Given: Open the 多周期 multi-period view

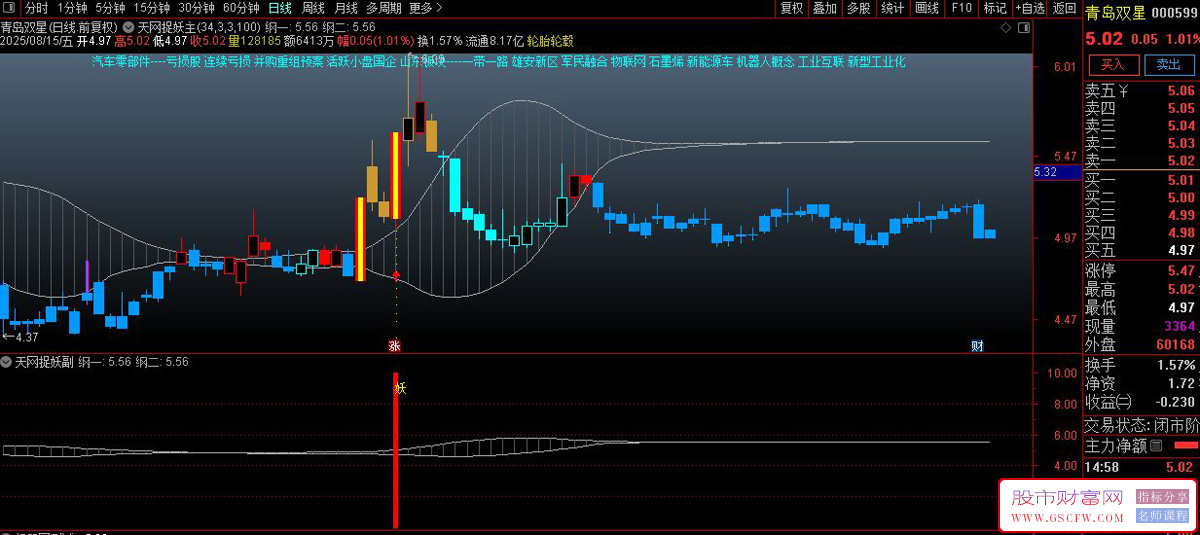Looking at the screenshot, I should coord(384,8).
